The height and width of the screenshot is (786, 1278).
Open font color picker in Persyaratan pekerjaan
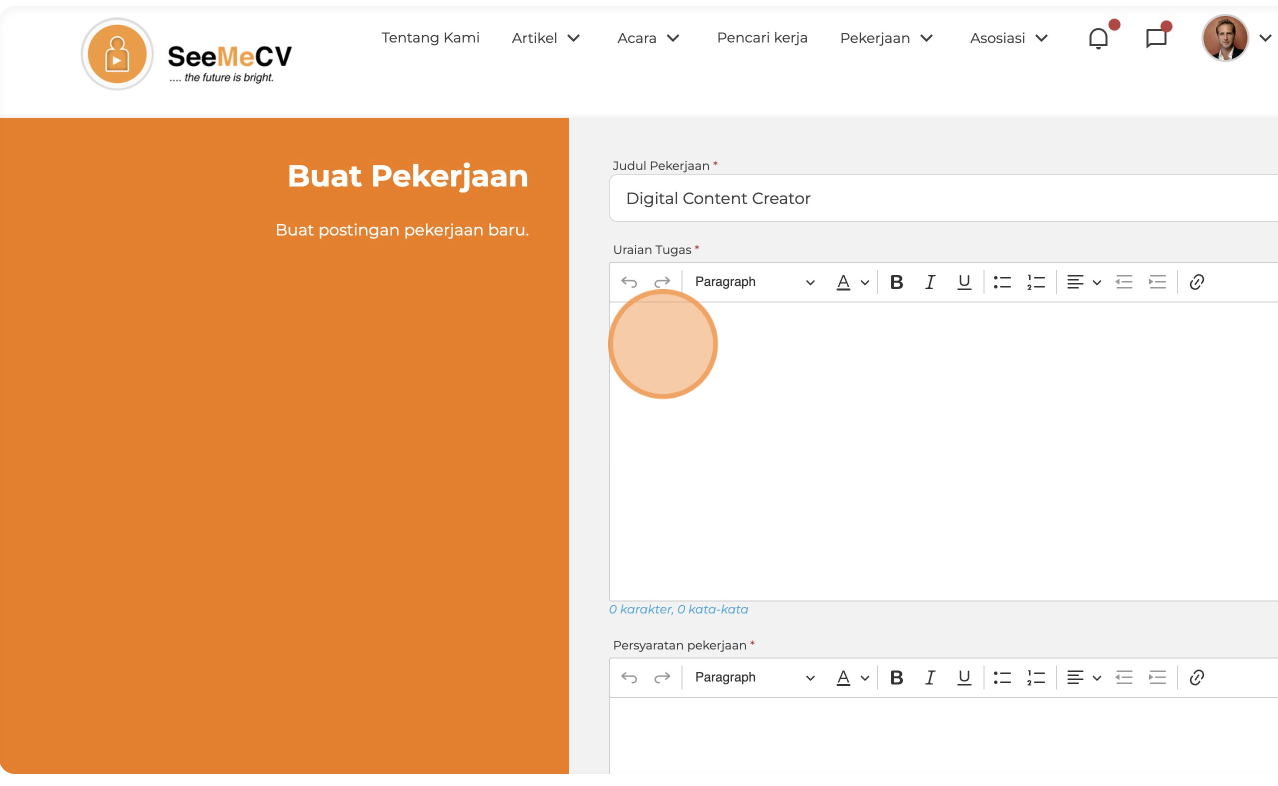click(853, 678)
